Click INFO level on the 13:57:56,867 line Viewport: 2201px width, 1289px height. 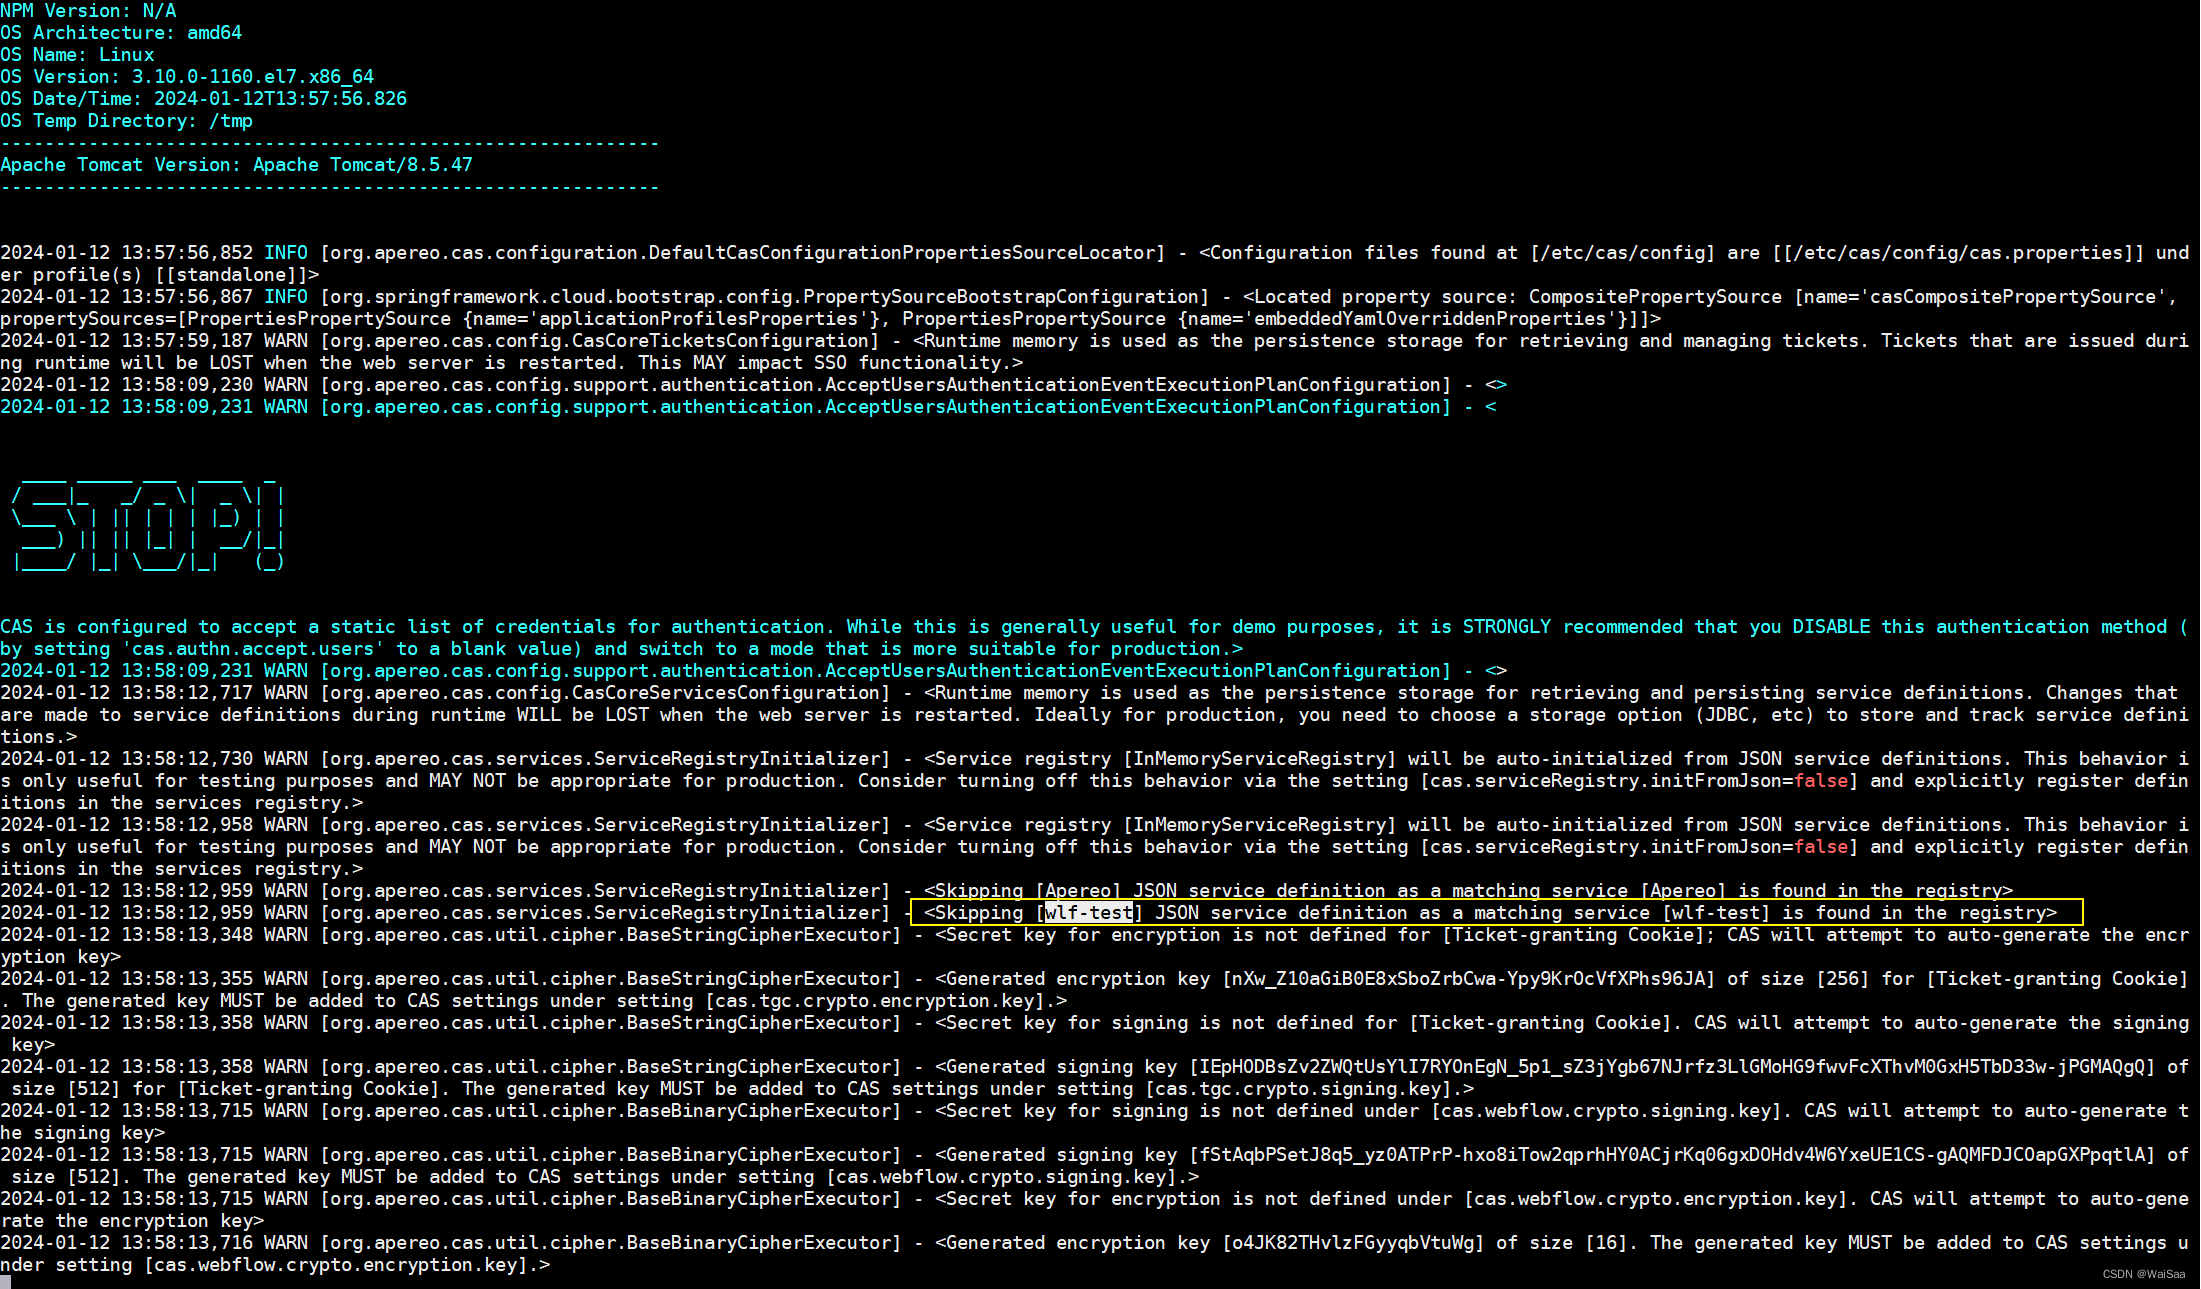[286, 297]
